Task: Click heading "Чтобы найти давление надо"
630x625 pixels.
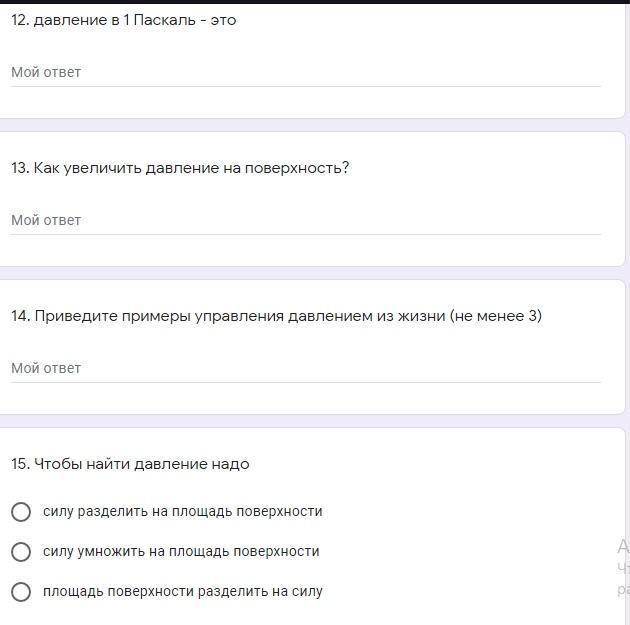Action: click(x=130, y=464)
